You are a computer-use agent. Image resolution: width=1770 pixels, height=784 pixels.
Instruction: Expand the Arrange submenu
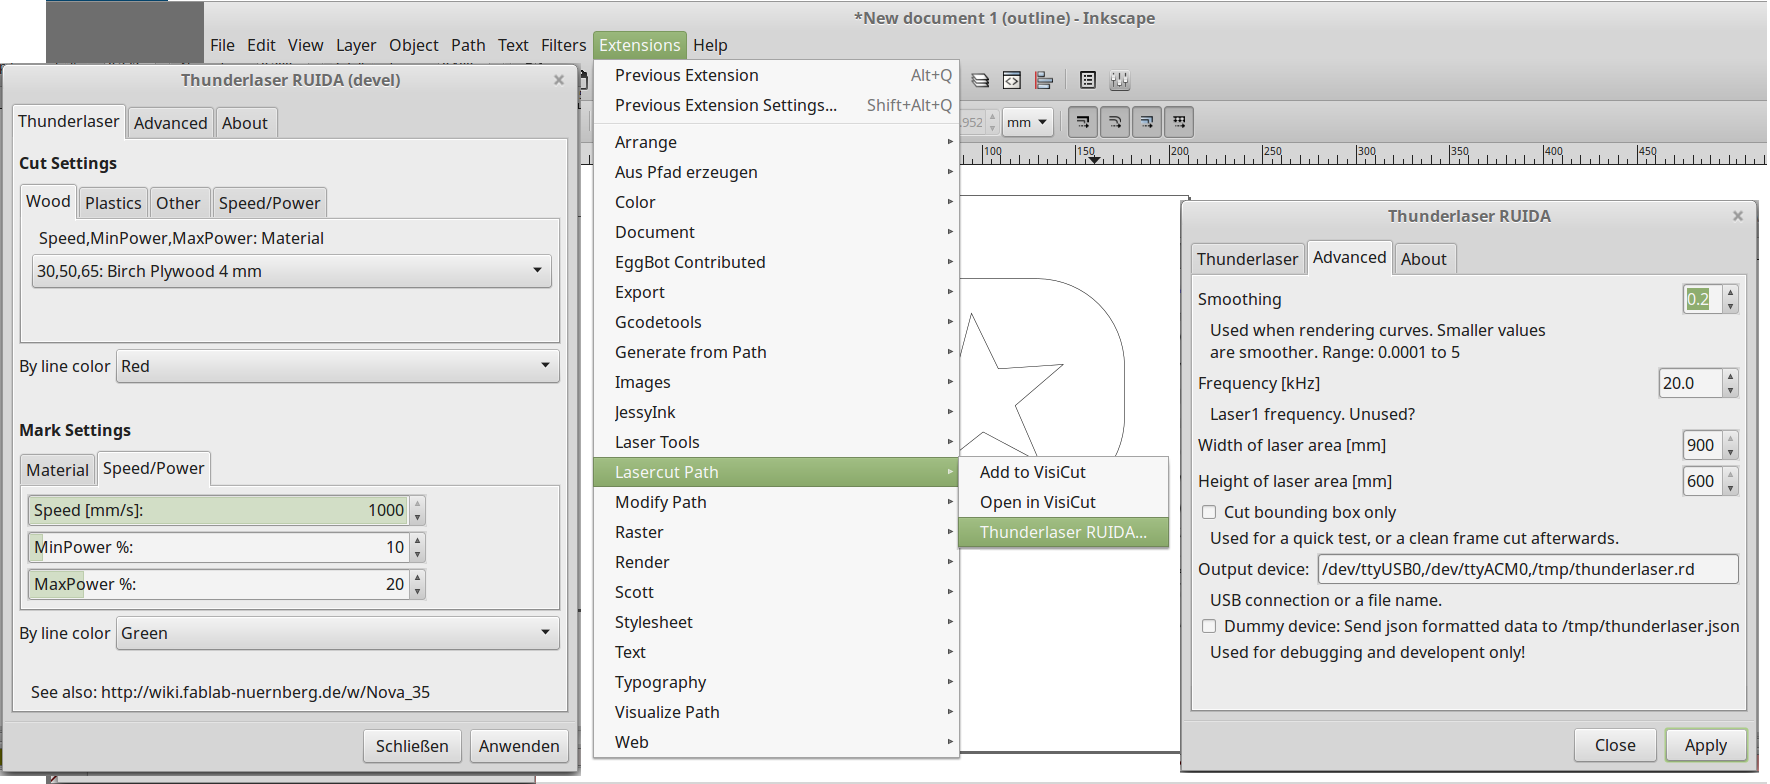776,142
